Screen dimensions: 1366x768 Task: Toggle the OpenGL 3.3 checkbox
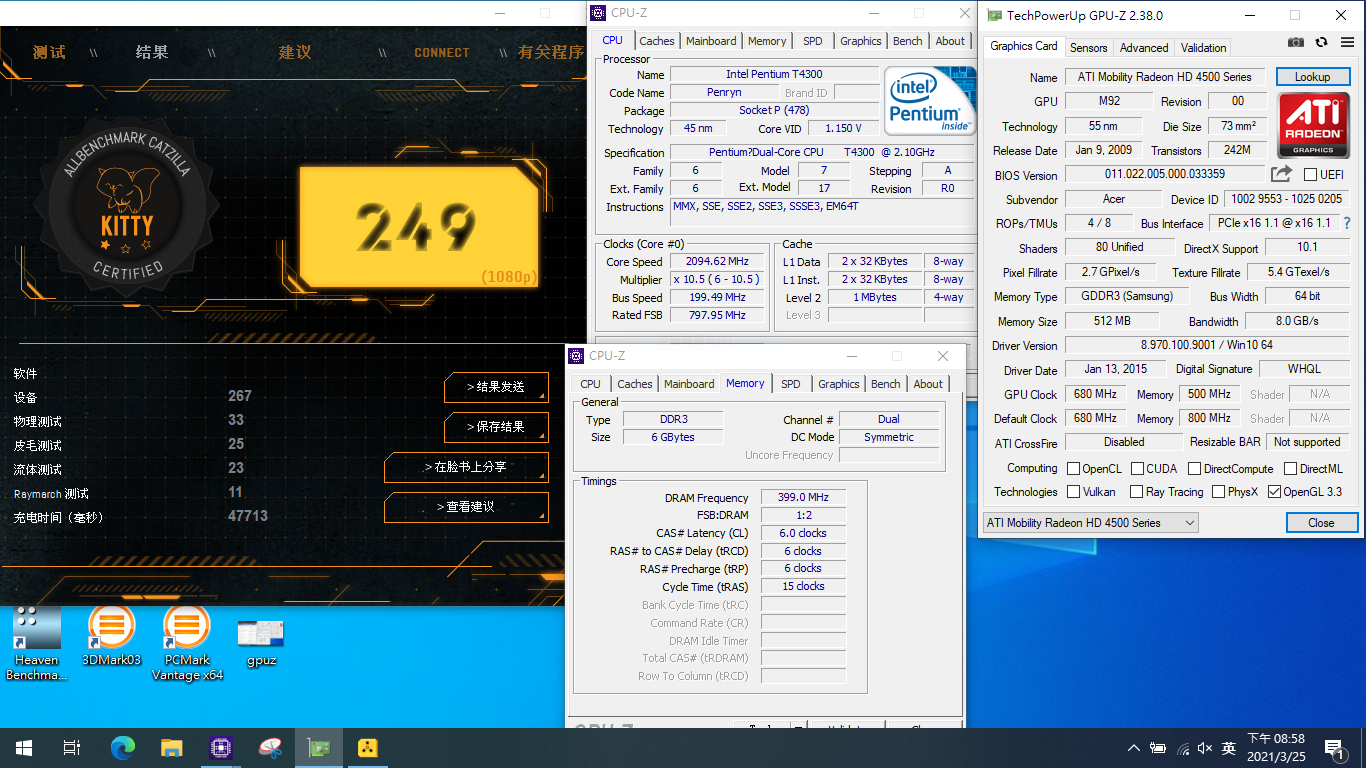pos(1274,492)
